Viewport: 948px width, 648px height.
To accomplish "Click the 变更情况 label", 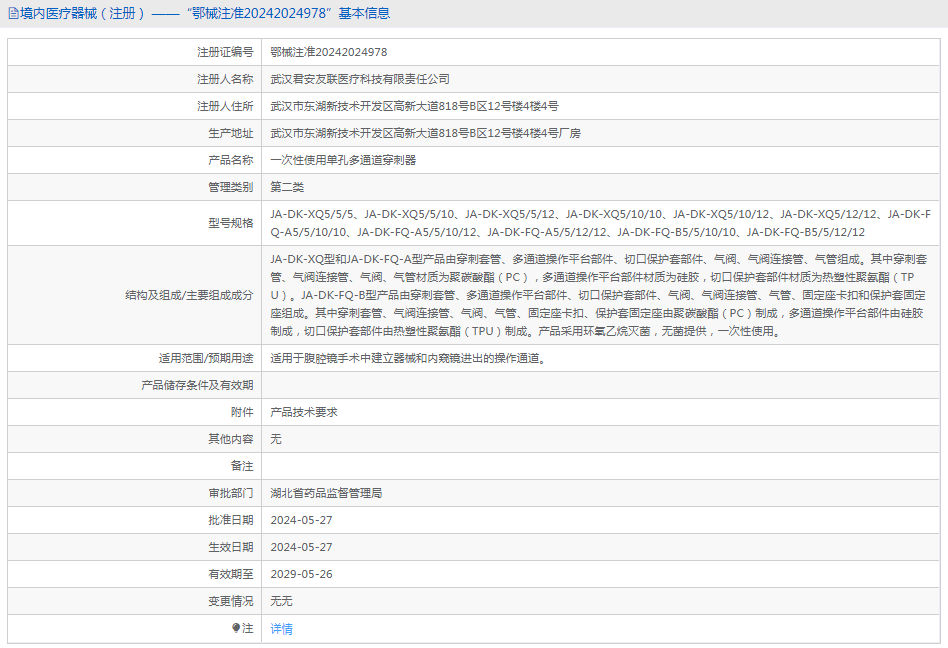I will click(230, 601).
